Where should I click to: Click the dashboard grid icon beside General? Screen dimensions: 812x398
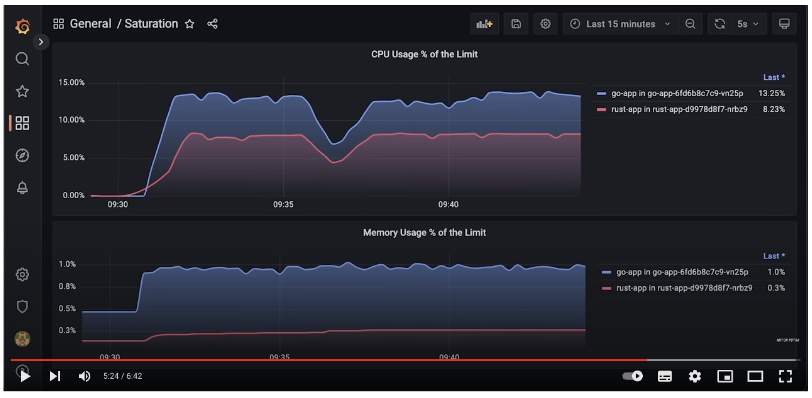pos(59,24)
